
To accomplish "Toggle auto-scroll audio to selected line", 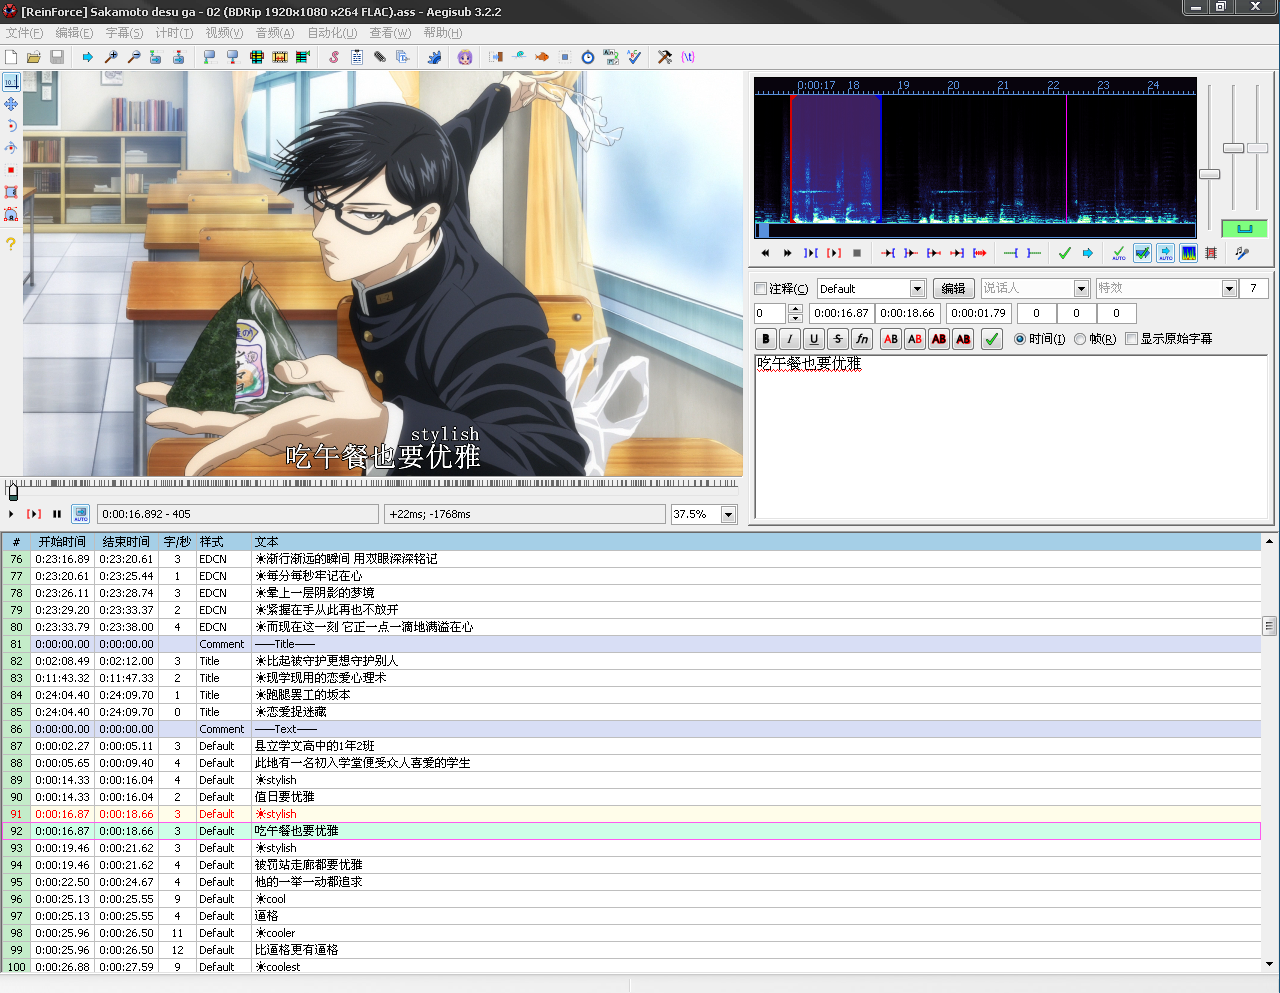I will [x=1165, y=253].
